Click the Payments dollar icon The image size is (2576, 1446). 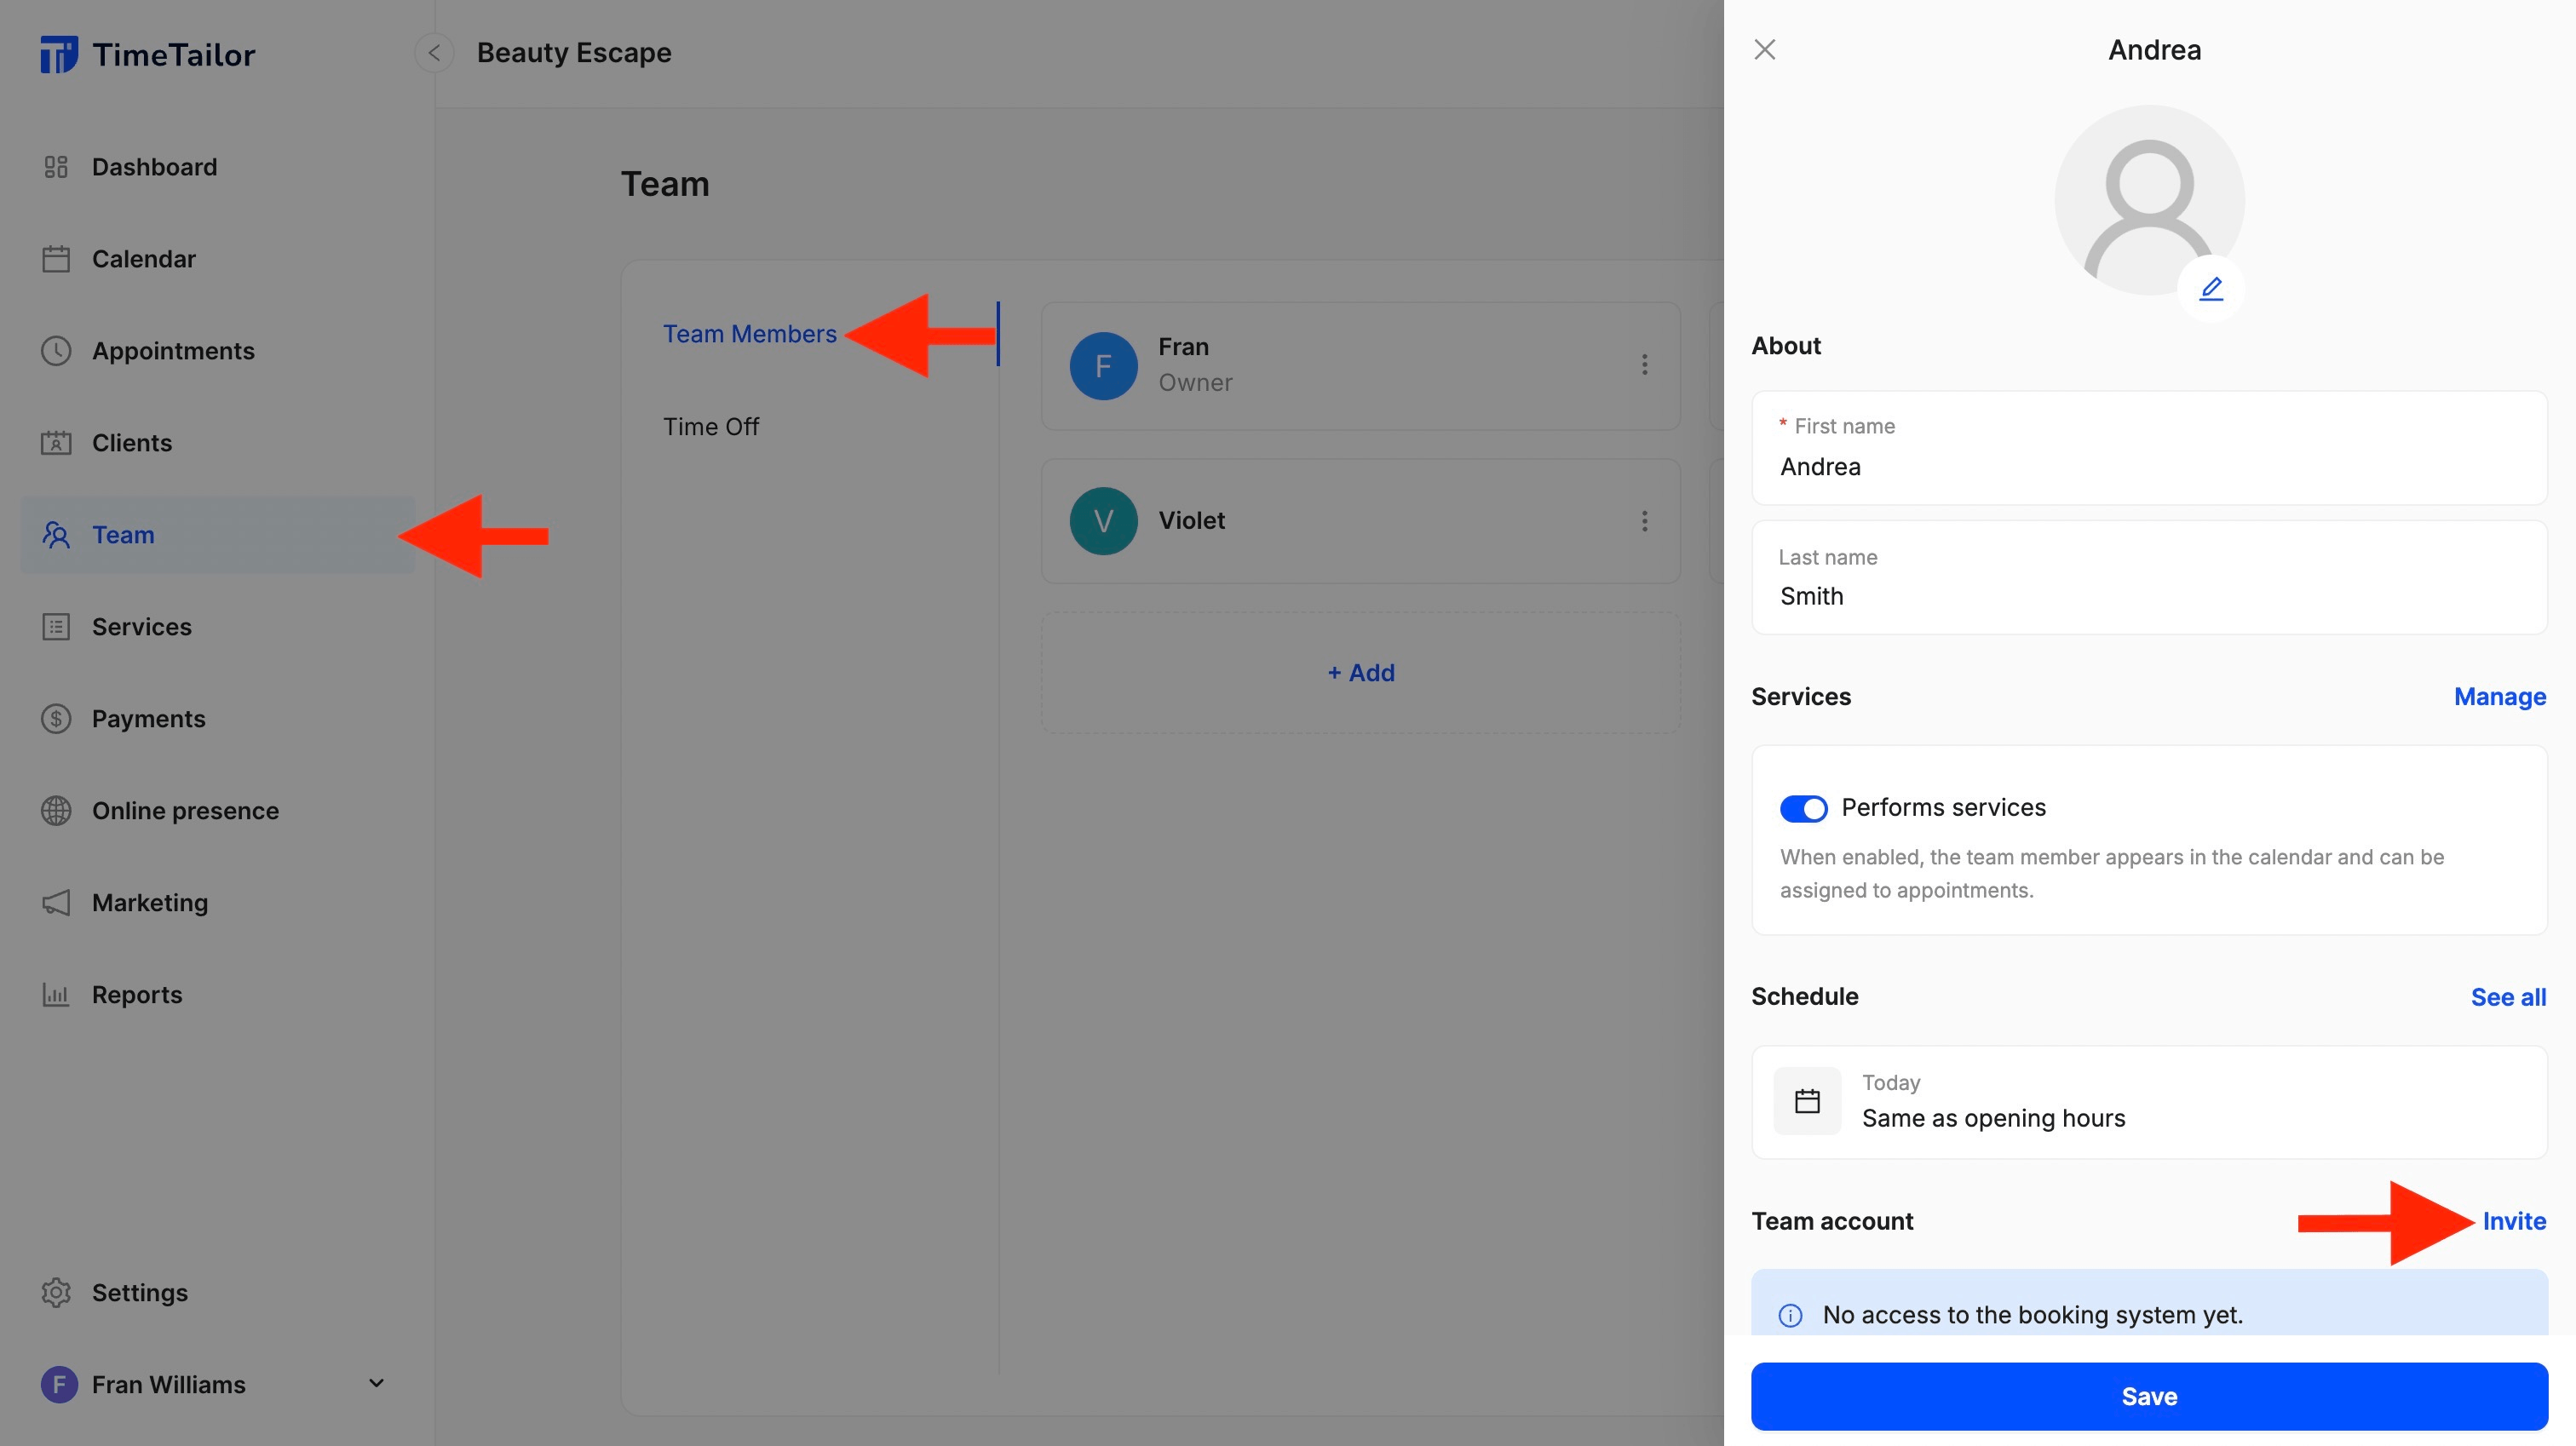coord(56,718)
